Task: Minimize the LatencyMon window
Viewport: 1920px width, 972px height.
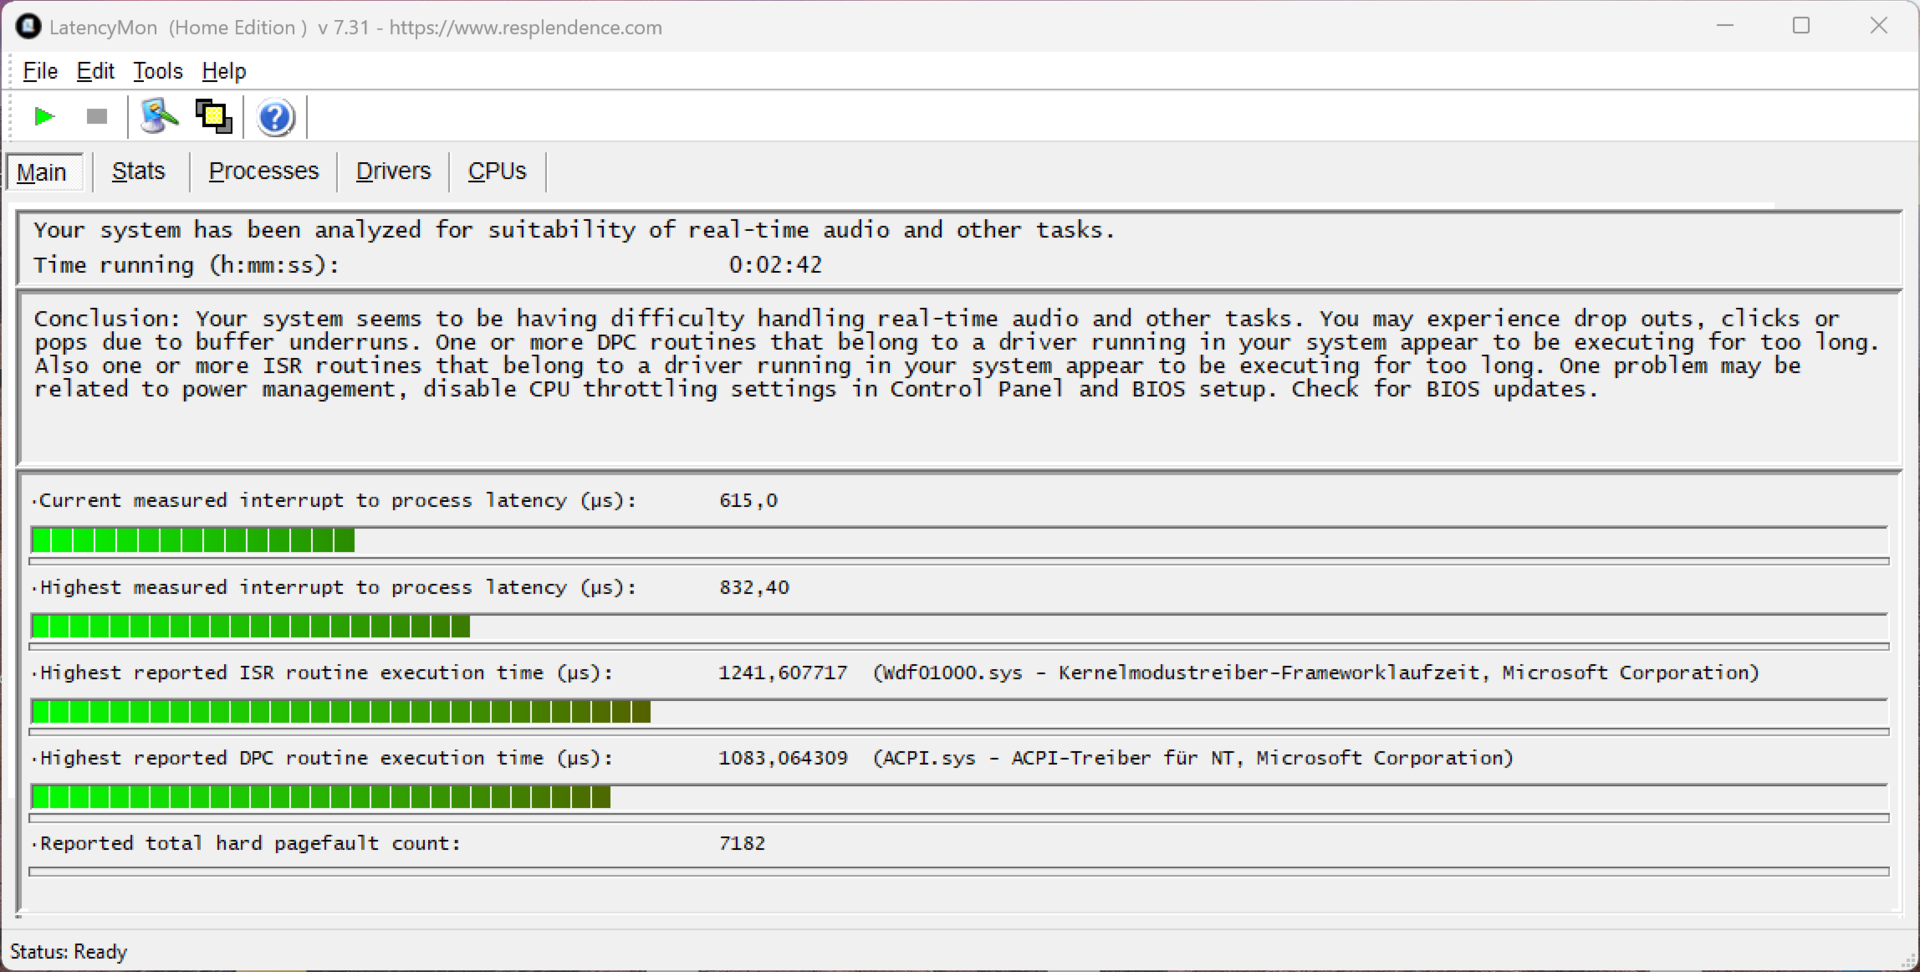Action: (1725, 26)
